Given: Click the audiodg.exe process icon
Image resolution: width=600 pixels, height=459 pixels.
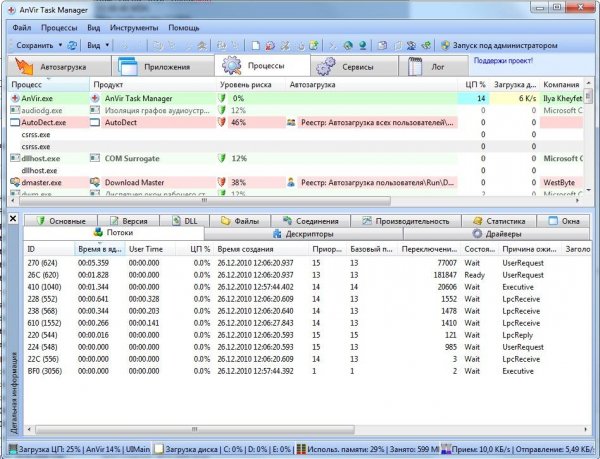Looking at the screenshot, I should (x=15, y=110).
